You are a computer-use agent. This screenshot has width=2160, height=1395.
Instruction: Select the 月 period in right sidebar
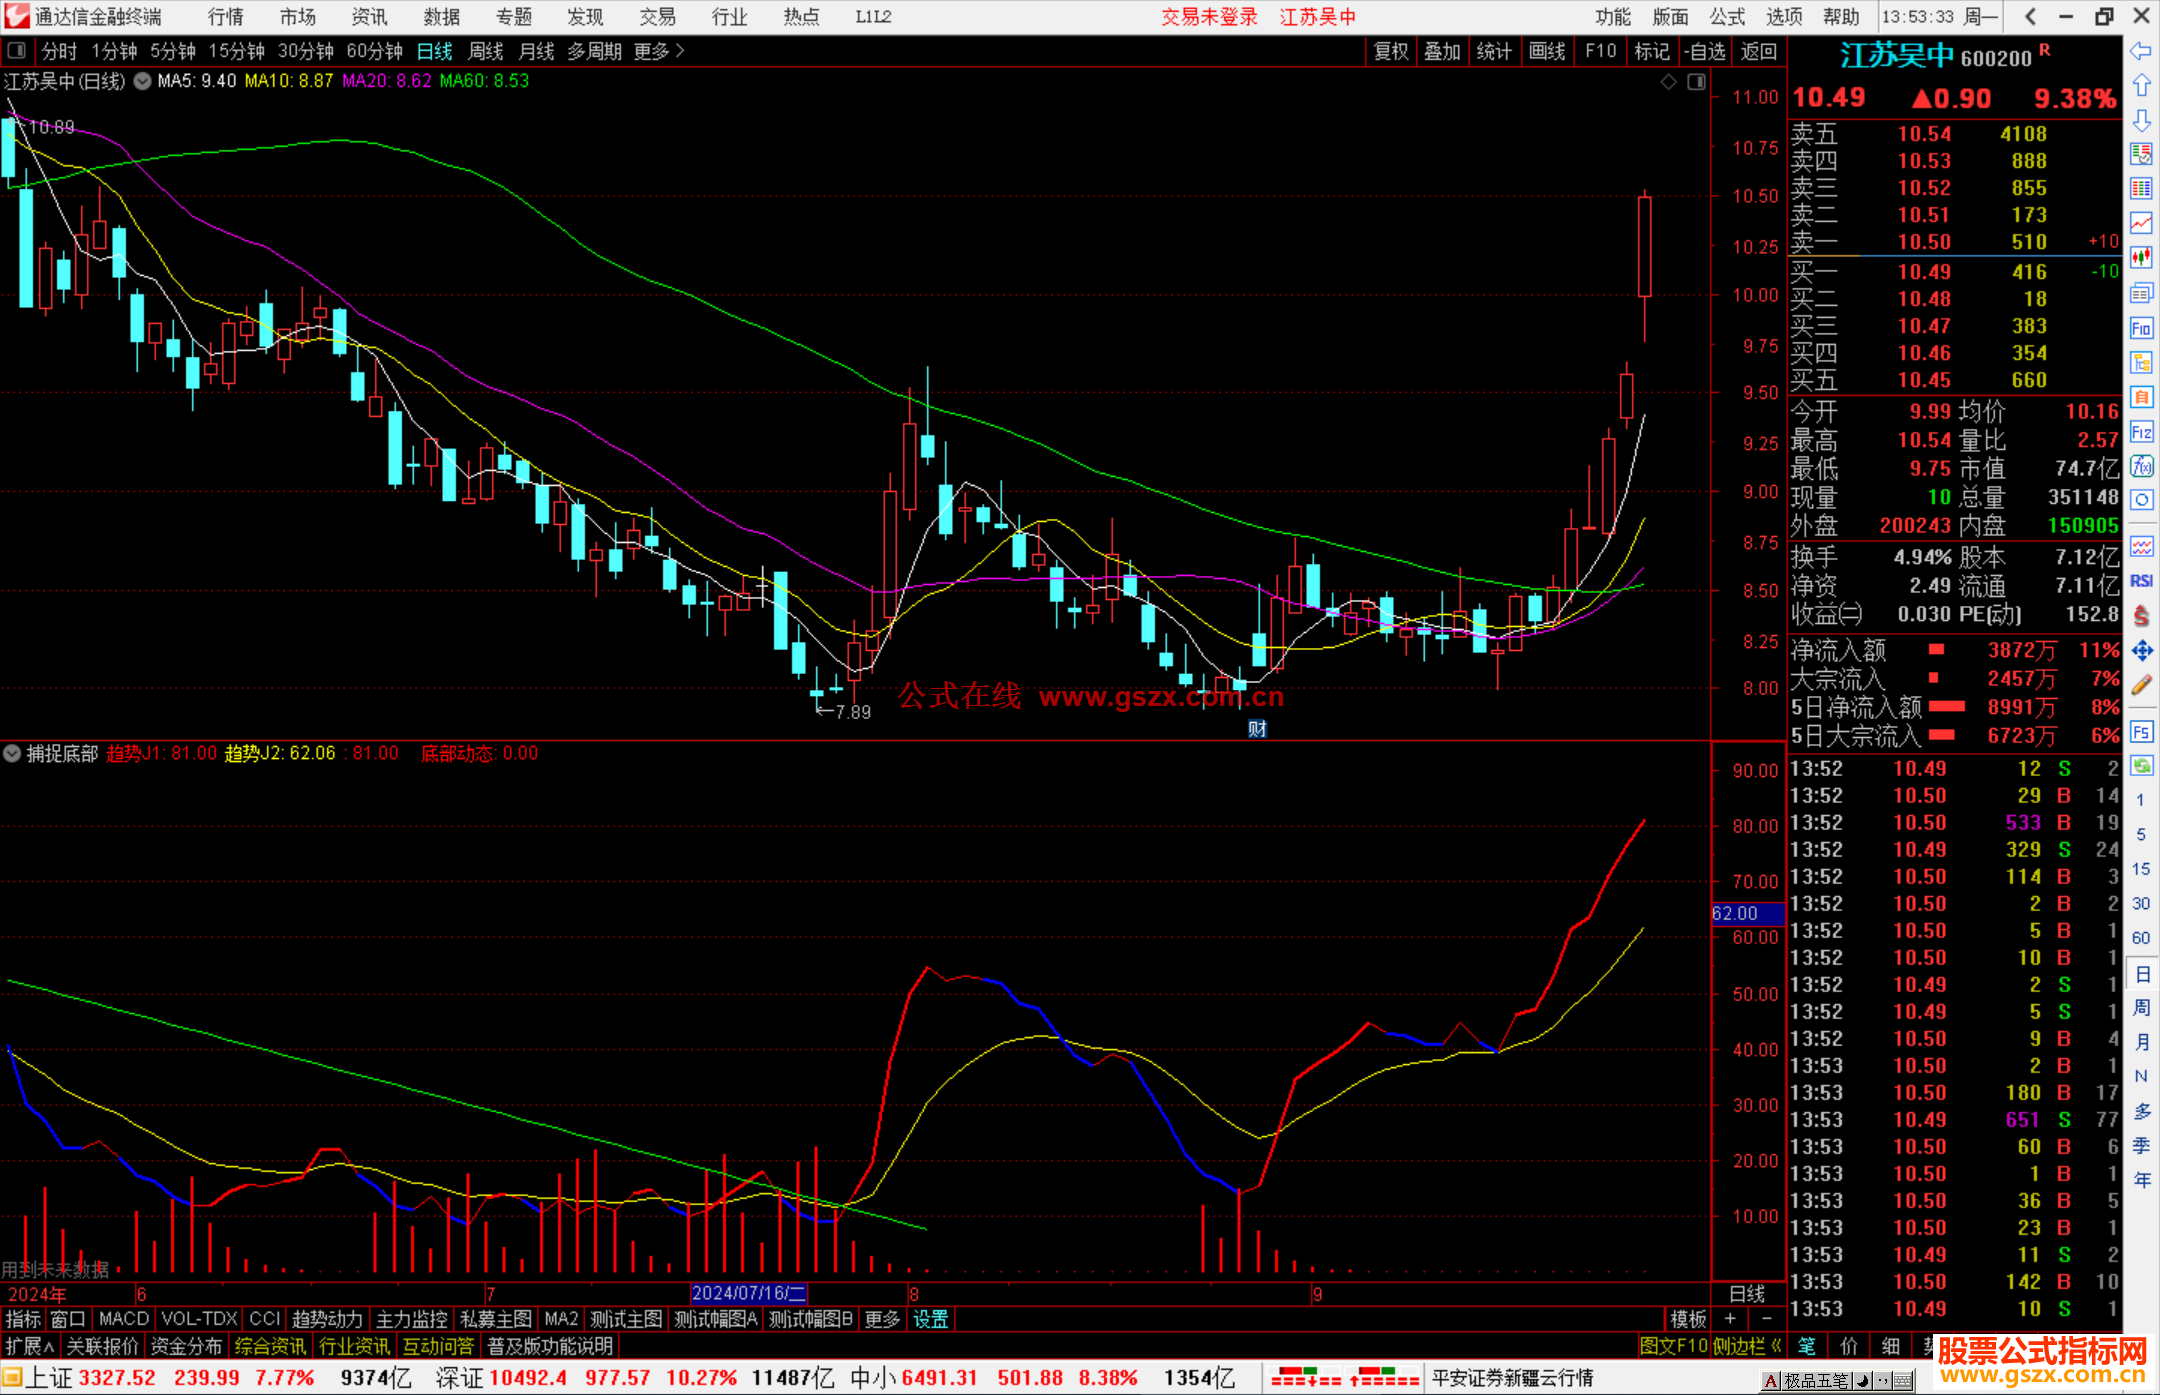tap(2141, 1041)
